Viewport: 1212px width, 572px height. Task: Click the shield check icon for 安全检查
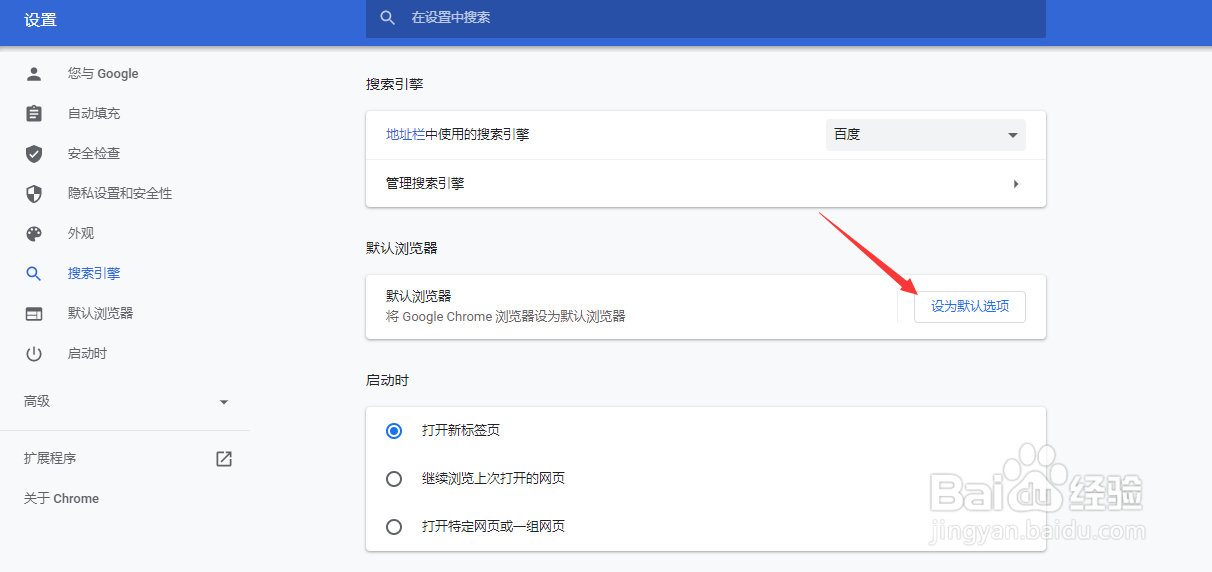34,153
